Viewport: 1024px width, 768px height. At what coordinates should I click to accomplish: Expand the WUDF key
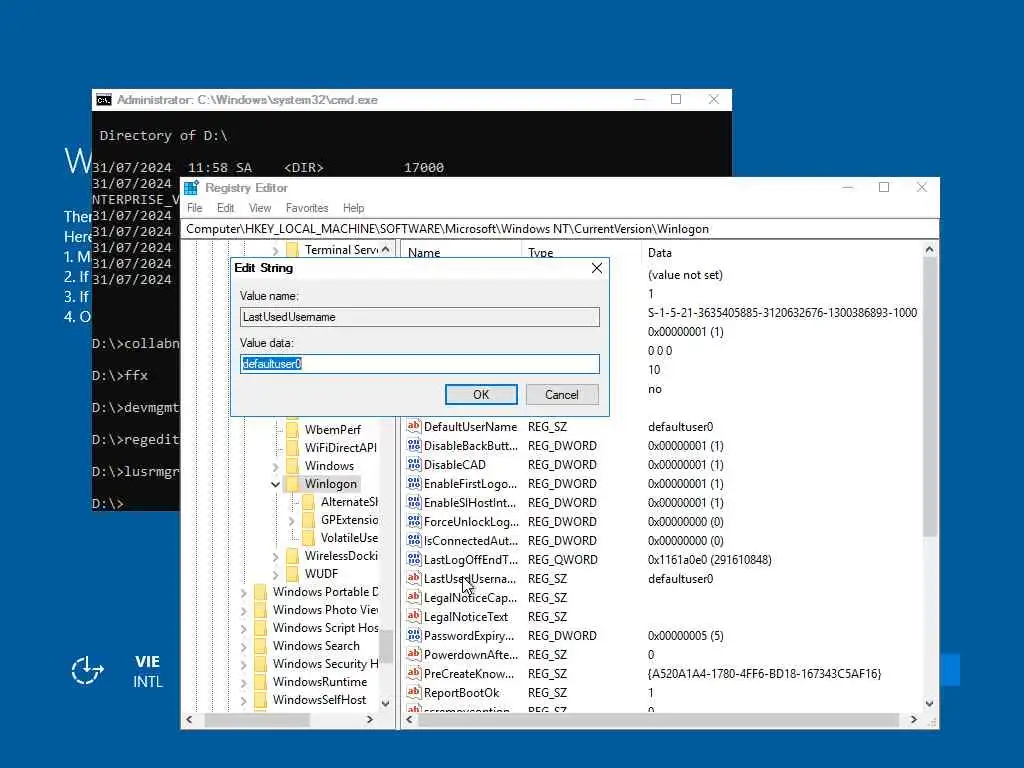(275, 575)
